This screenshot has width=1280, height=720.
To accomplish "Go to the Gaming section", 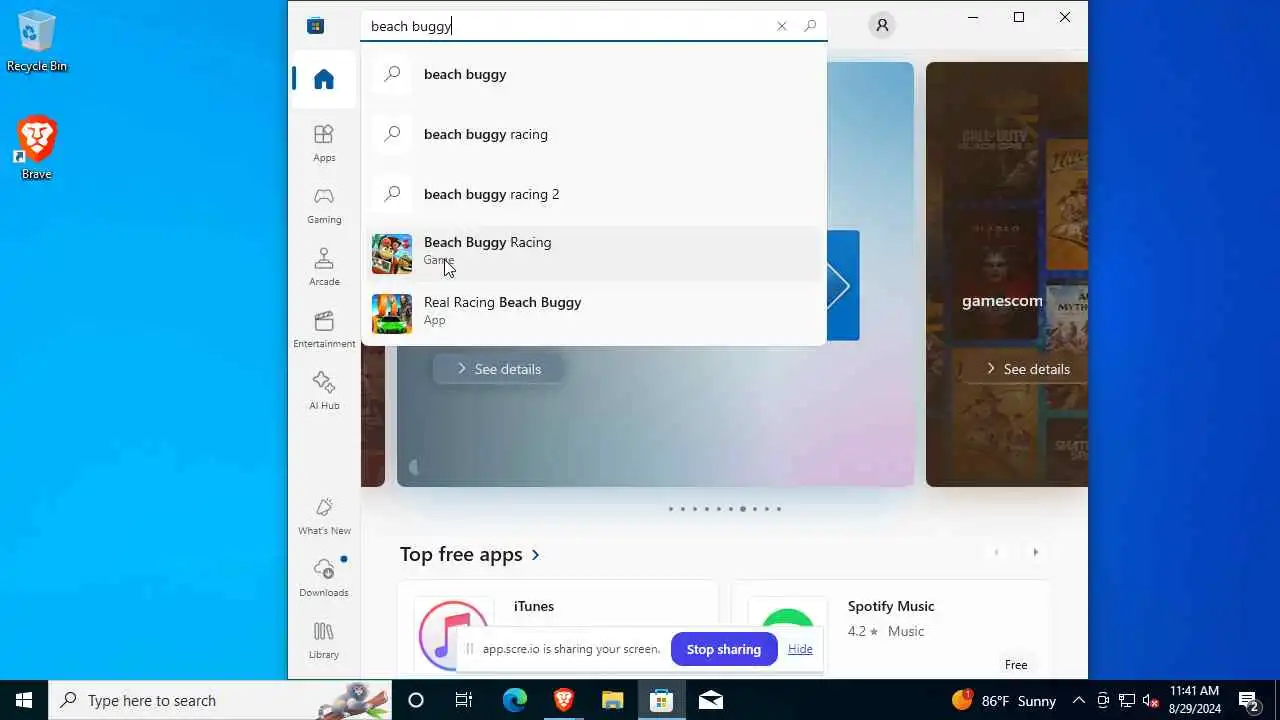I will 324,205.
